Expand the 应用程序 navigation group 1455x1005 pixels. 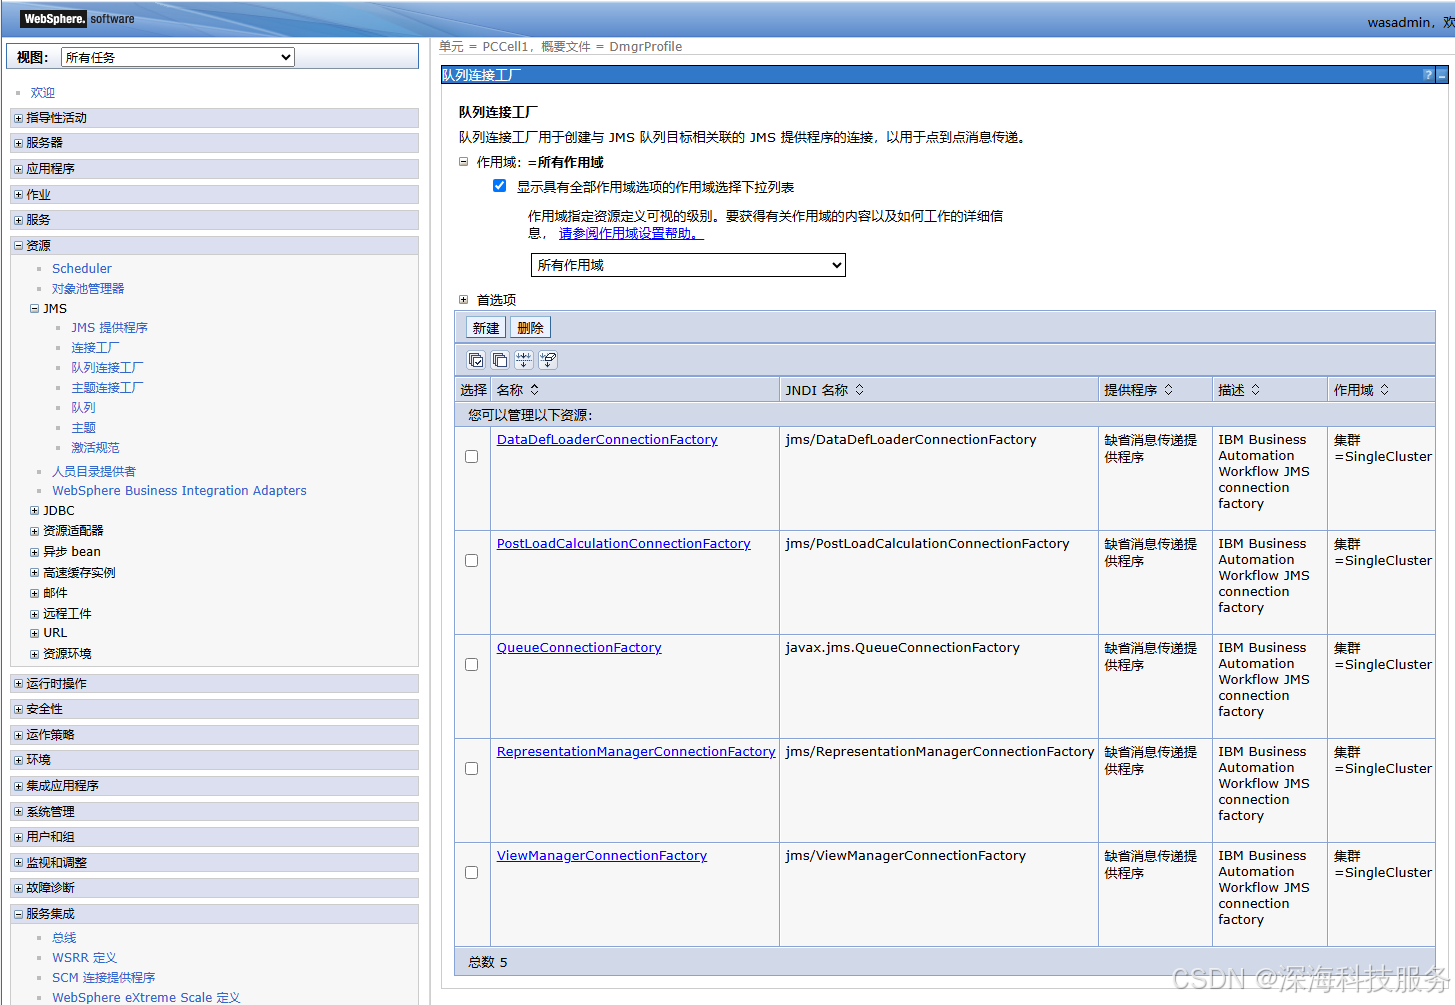click(18, 169)
